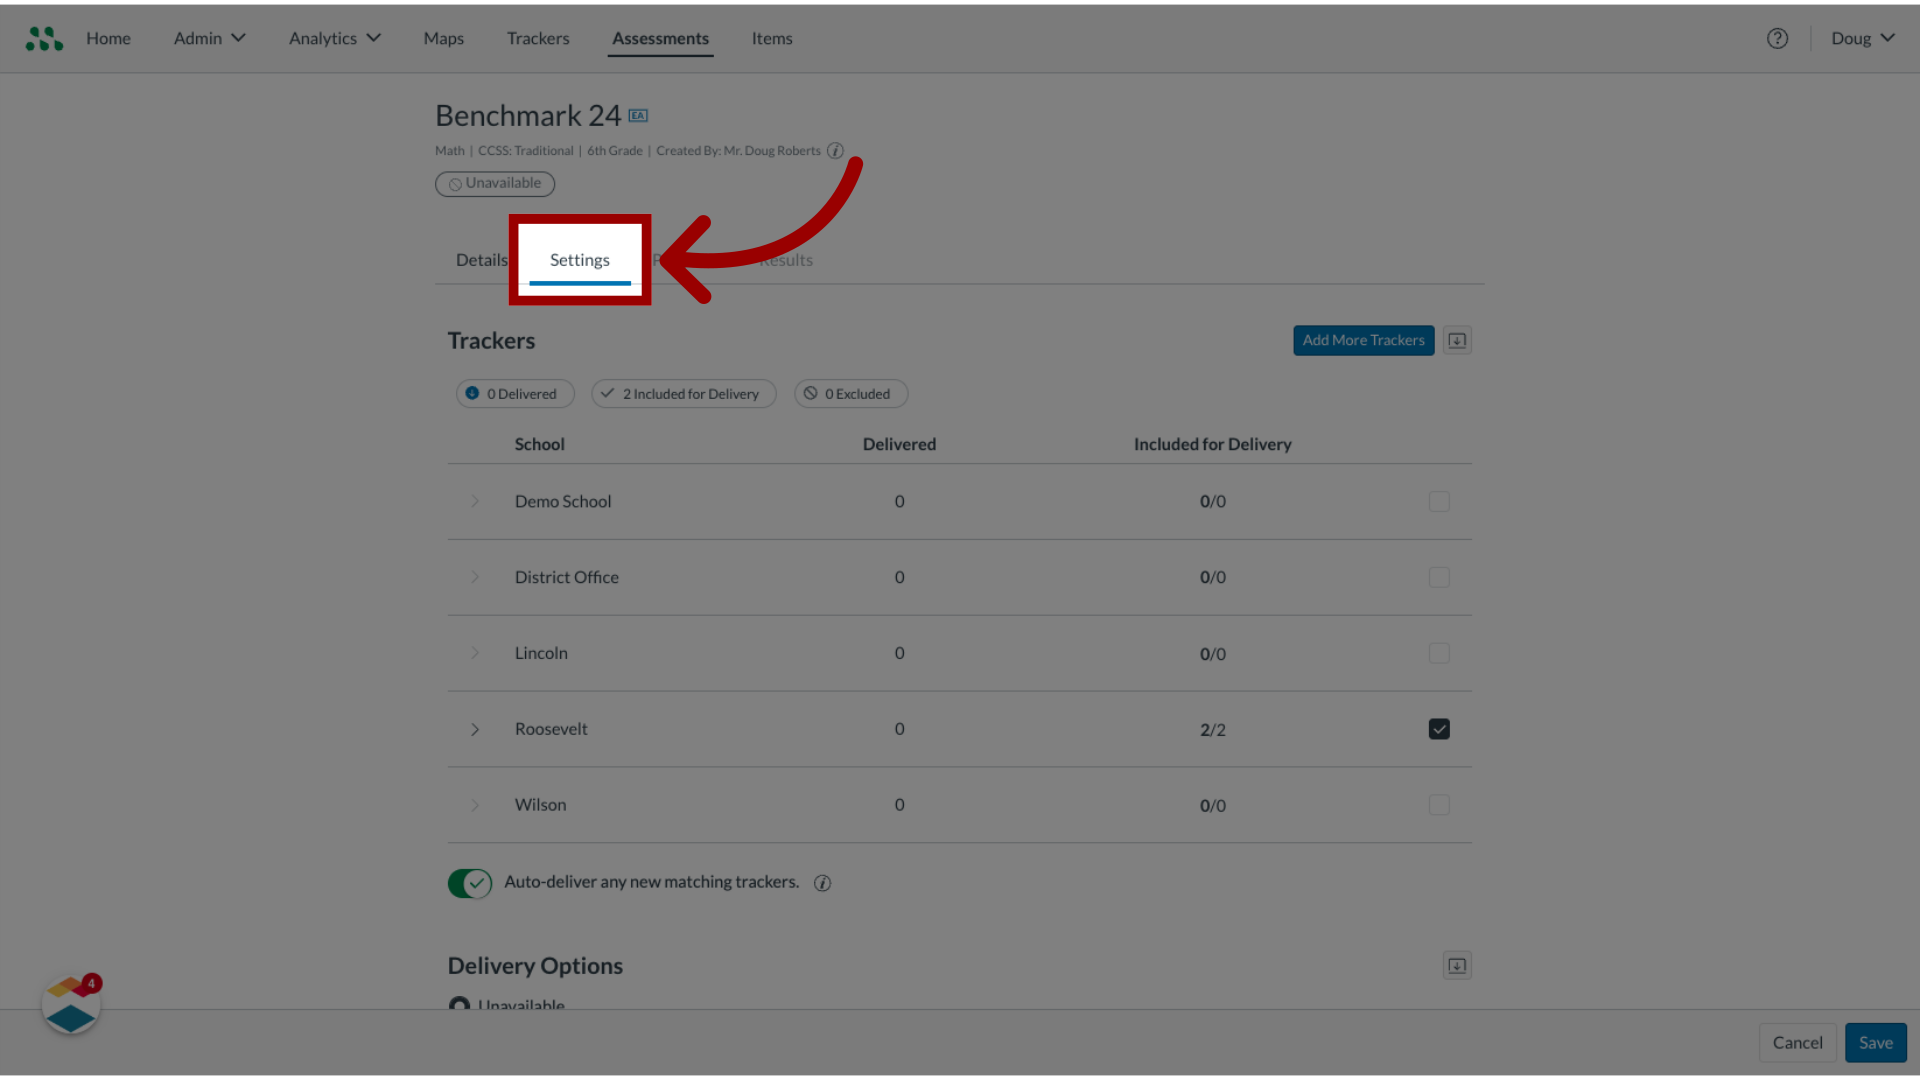Open Trackers from the navigation bar
Viewport: 1920px width, 1080px height.
(538, 38)
